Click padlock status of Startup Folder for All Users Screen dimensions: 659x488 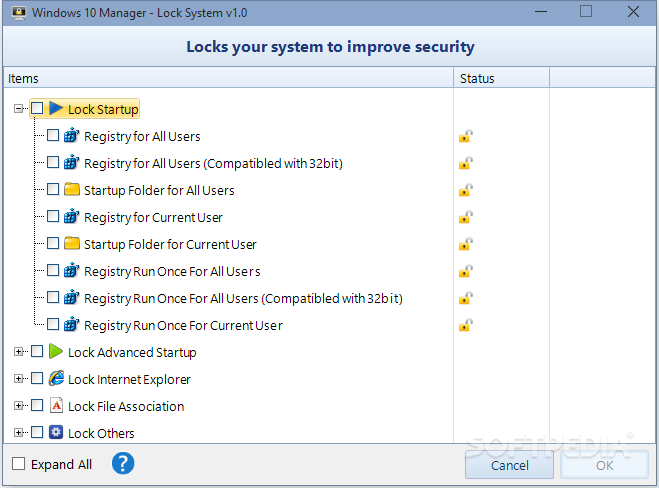click(x=466, y=190)
